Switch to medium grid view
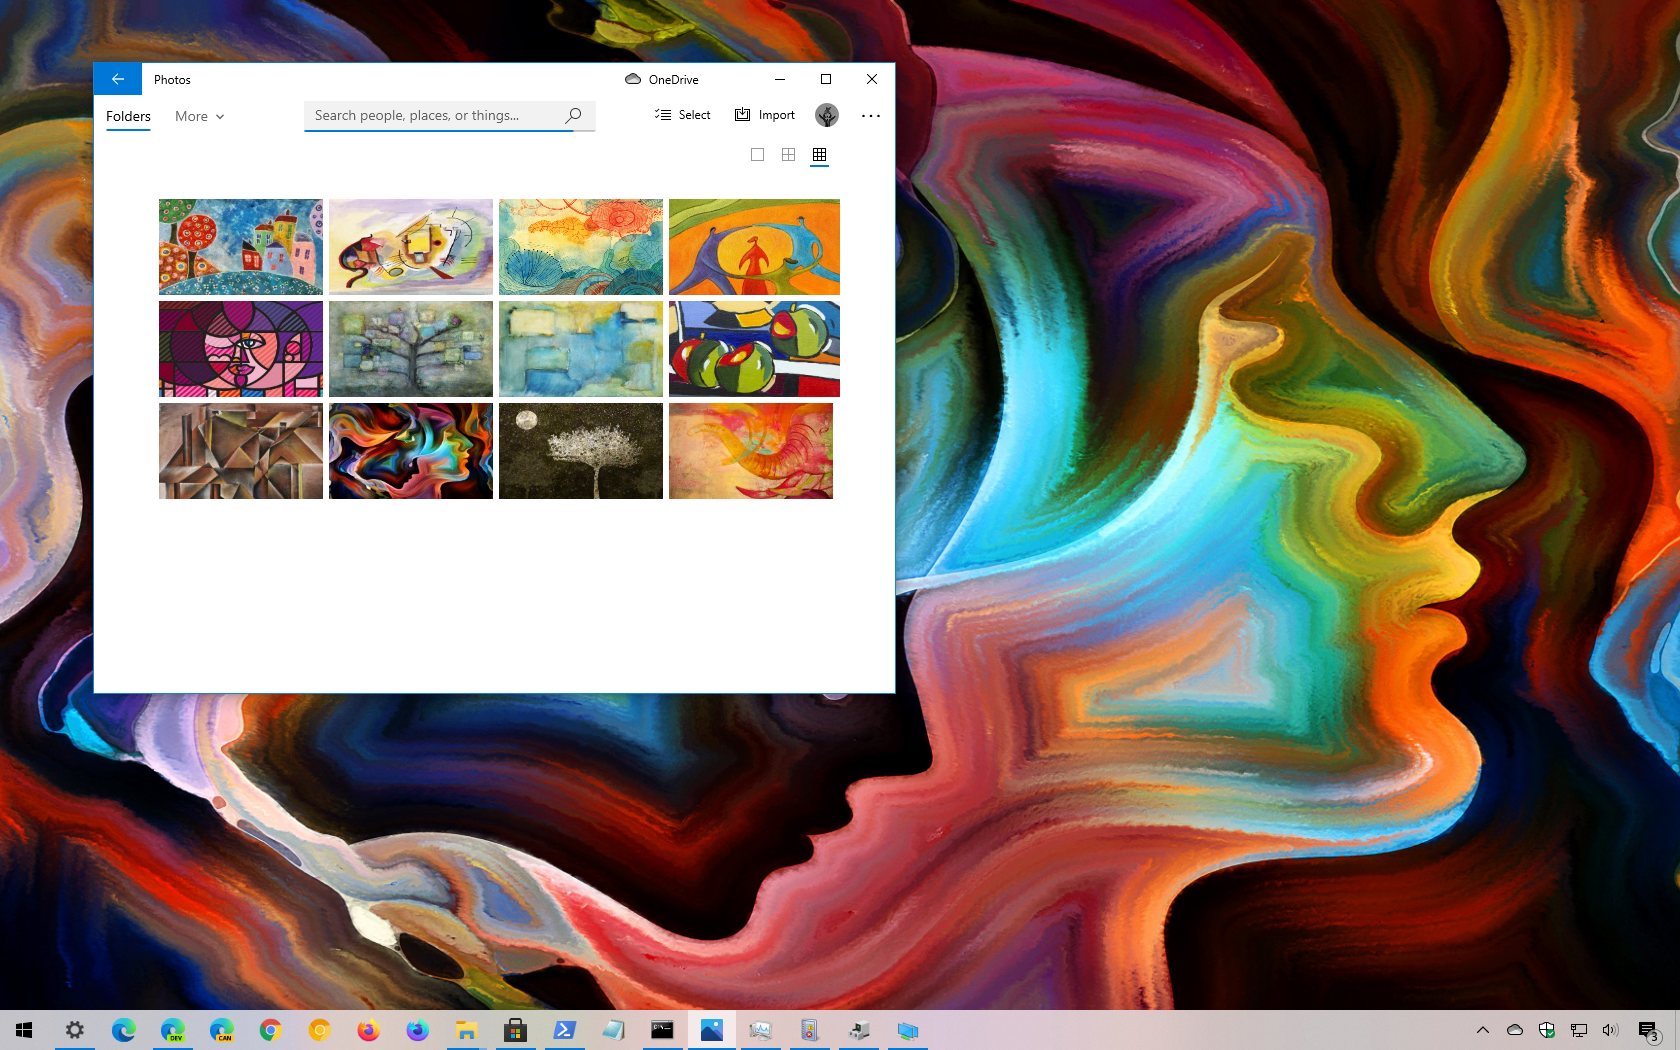The width and height of the screenshot is (1680, 1050). point(788,154)
